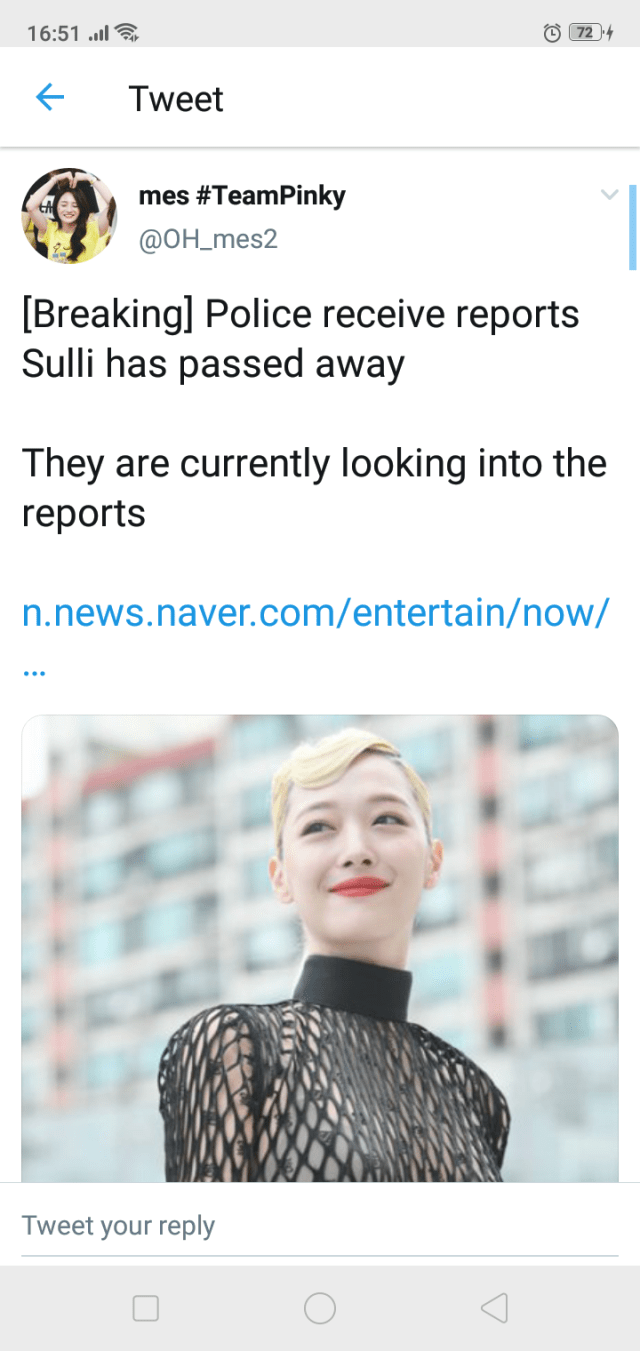Open the attached tweet photo
Viewport: 640px width, 1351px height.
tap(320, 948)
